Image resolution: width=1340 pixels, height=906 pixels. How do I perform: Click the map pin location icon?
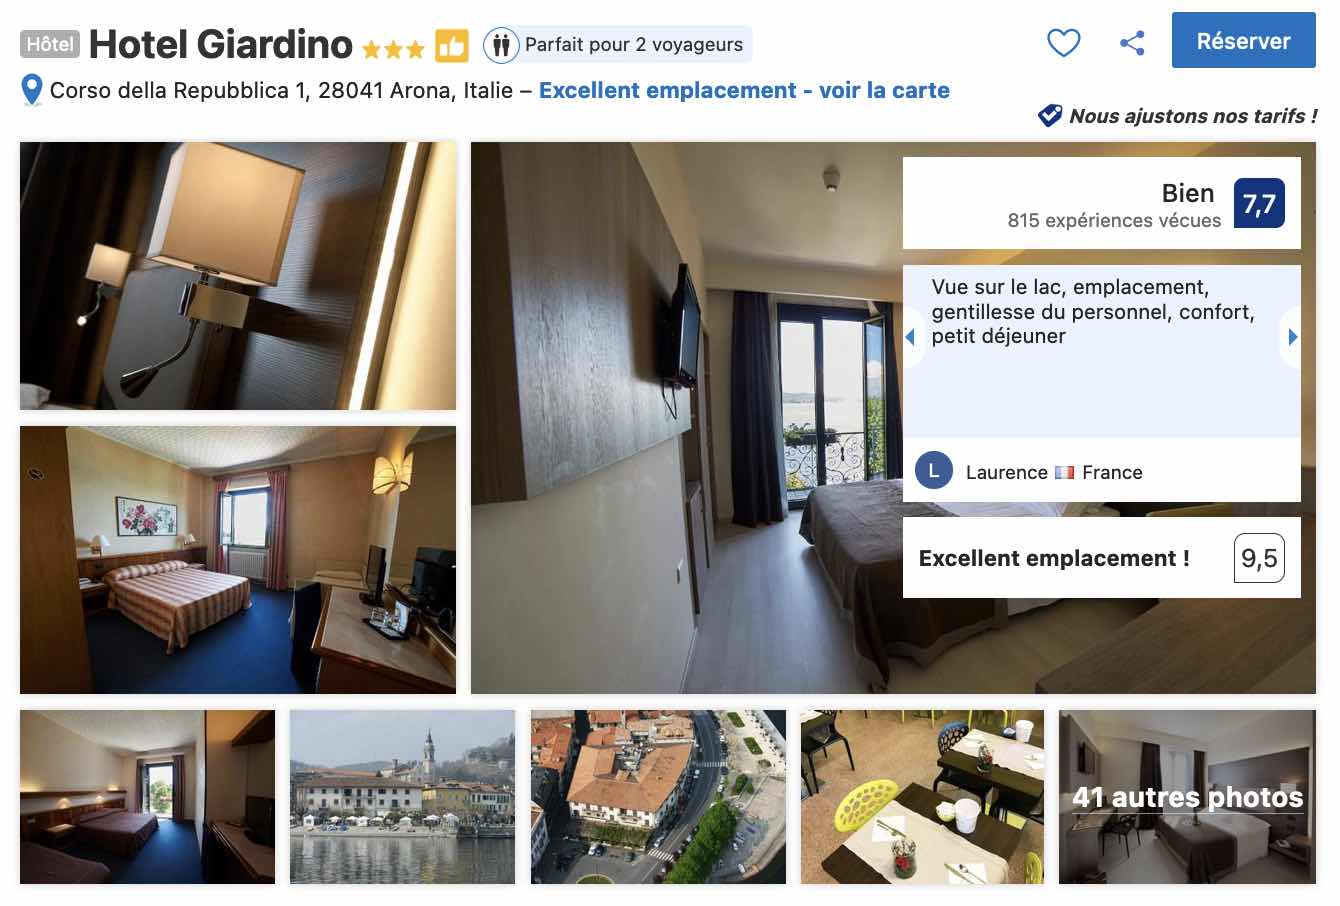coord(32,91)
